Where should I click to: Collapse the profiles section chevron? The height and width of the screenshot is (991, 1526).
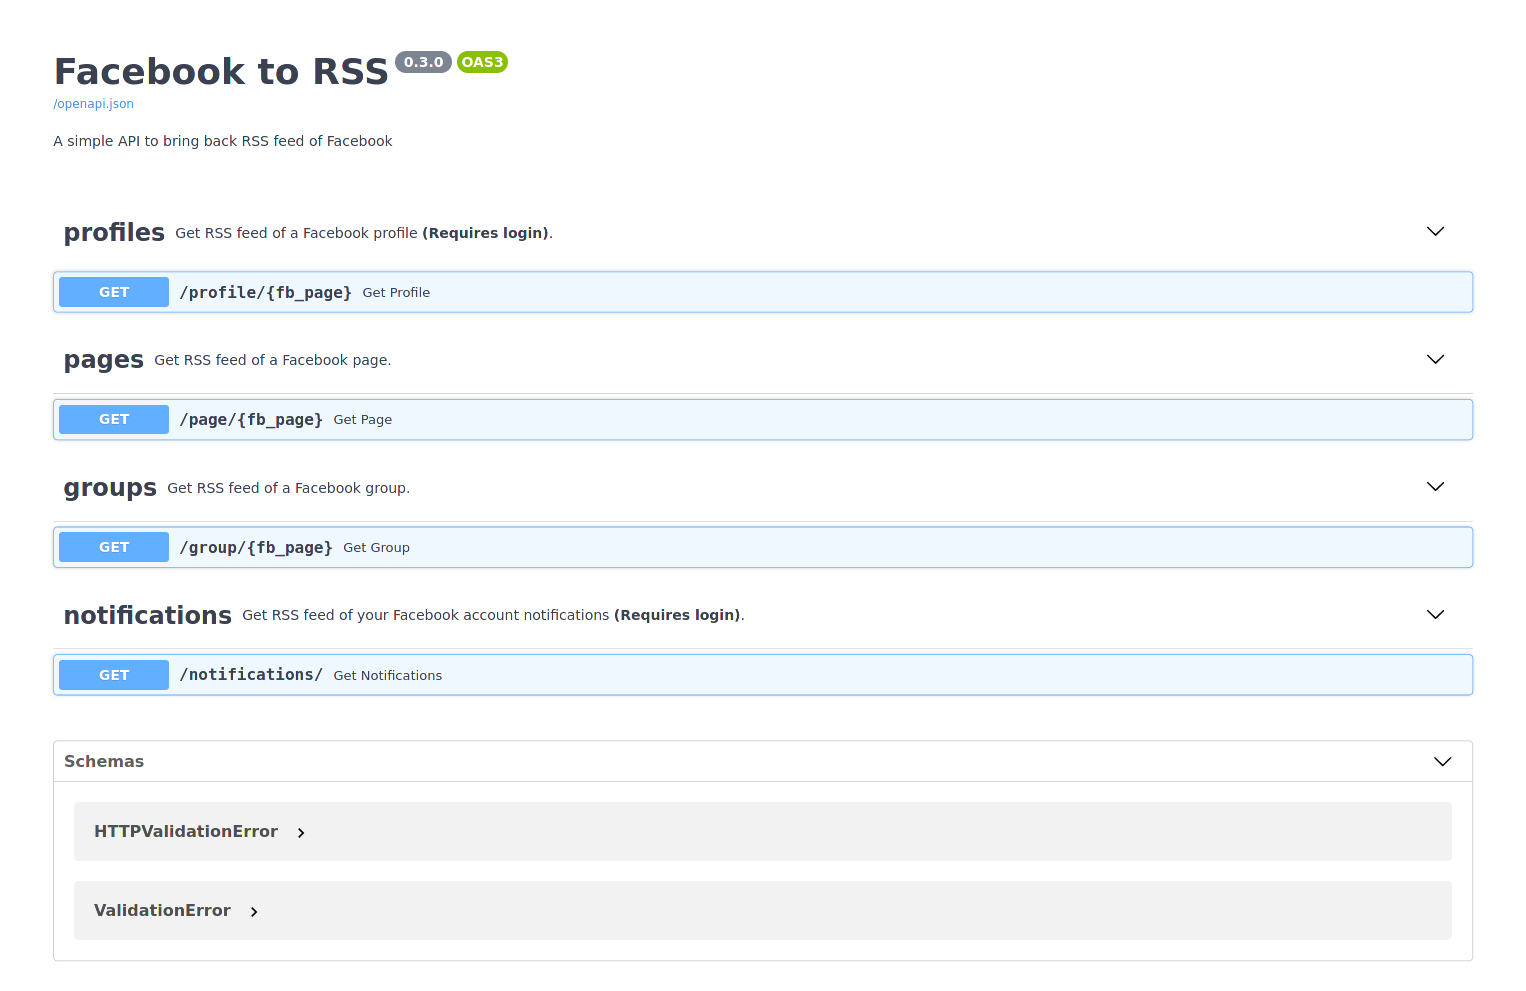(x=1435, y=232)
